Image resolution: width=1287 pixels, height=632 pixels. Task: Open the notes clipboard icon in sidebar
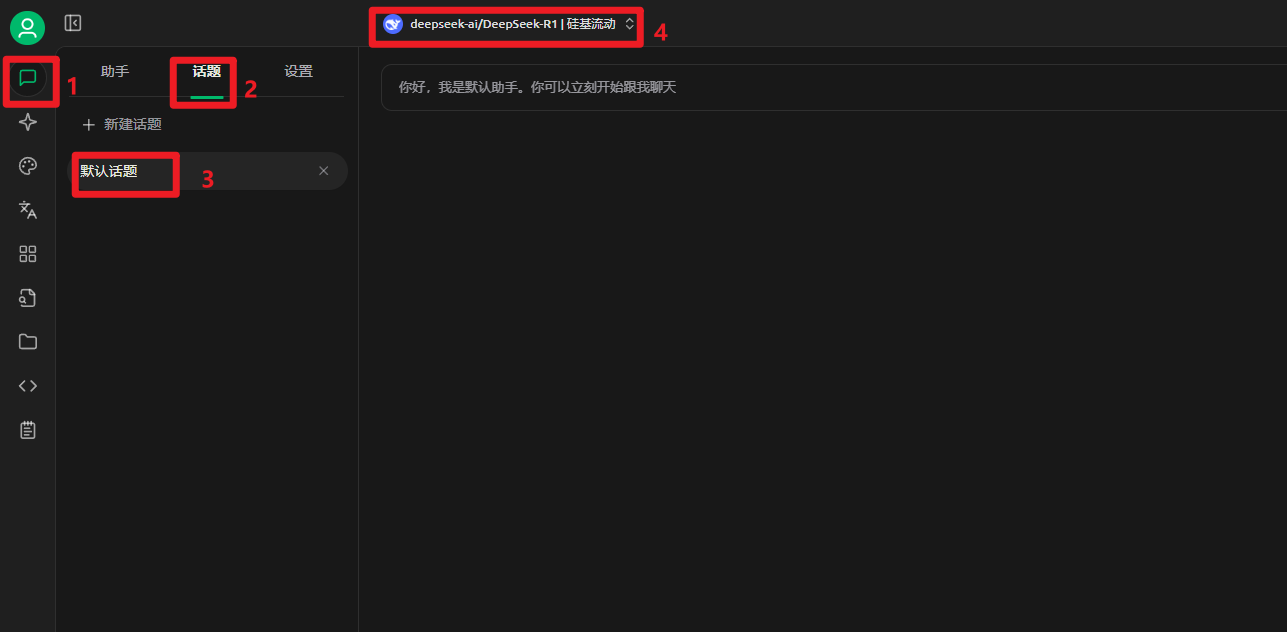tap(28, 430)
